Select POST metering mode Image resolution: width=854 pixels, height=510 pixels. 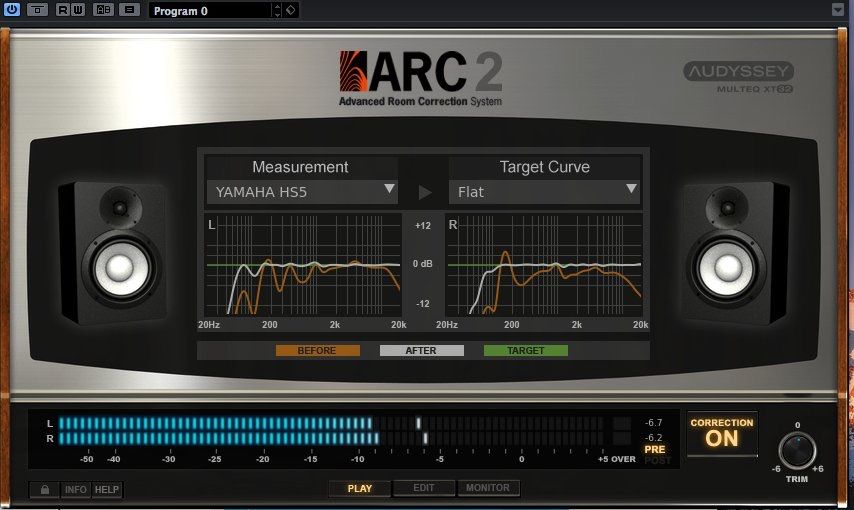[657, 460]
